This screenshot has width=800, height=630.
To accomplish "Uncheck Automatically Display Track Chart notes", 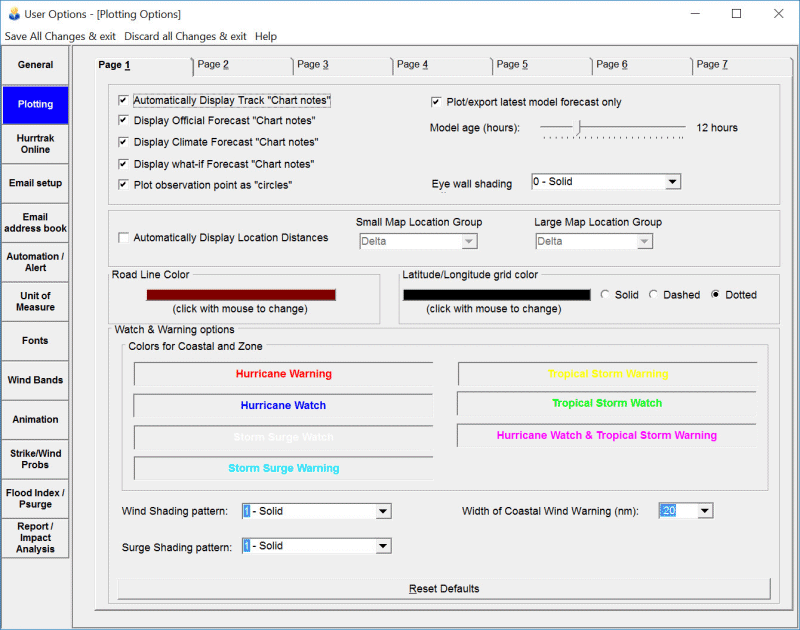I will [x=123, y=101].
